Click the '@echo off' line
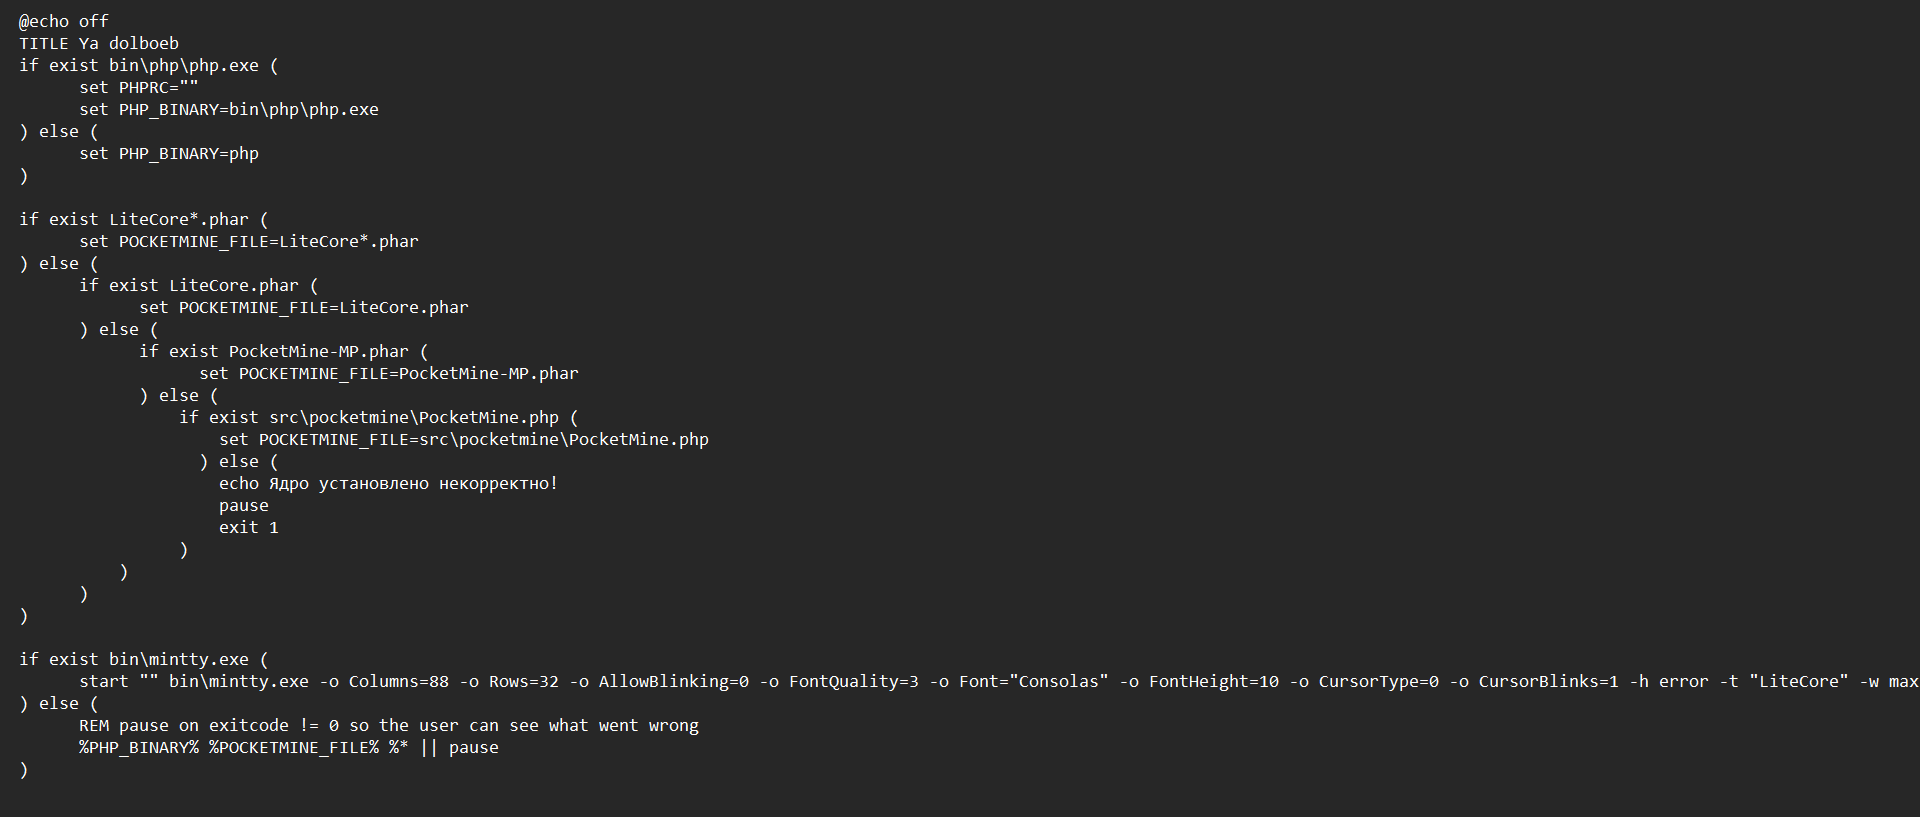Screen dimensions: 1920x817 (x=64, y=21)
